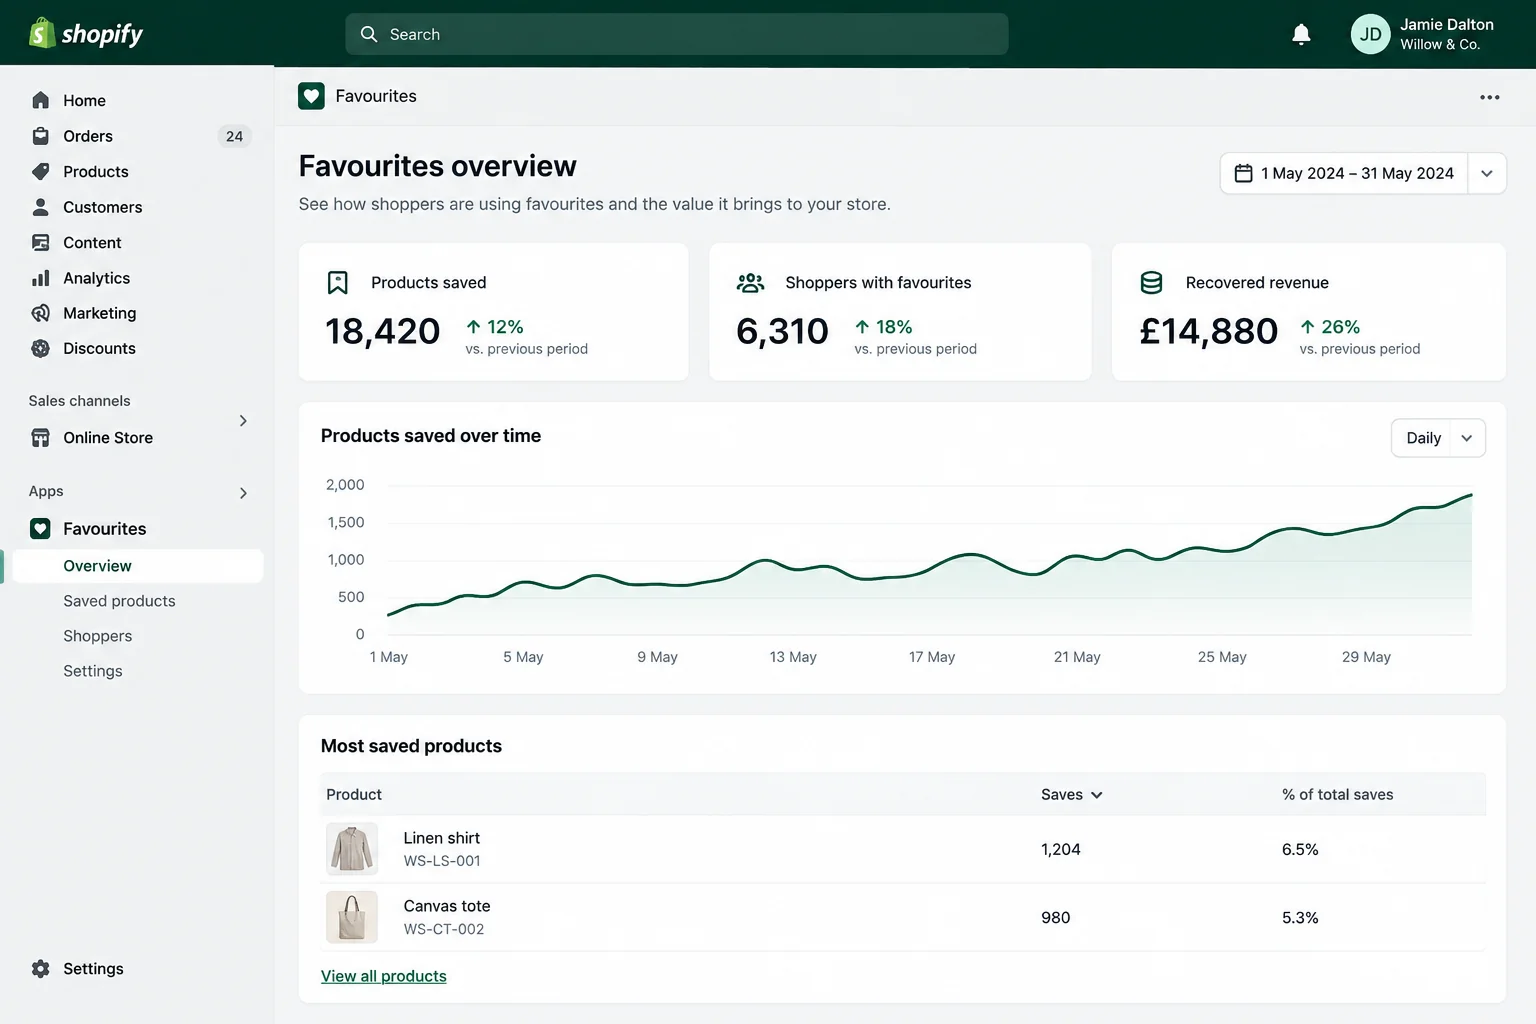This screenshot has height=1024, width=1536.
Task: Open the date range 1 May – 31 May 2024
Action: (1344, 173)
